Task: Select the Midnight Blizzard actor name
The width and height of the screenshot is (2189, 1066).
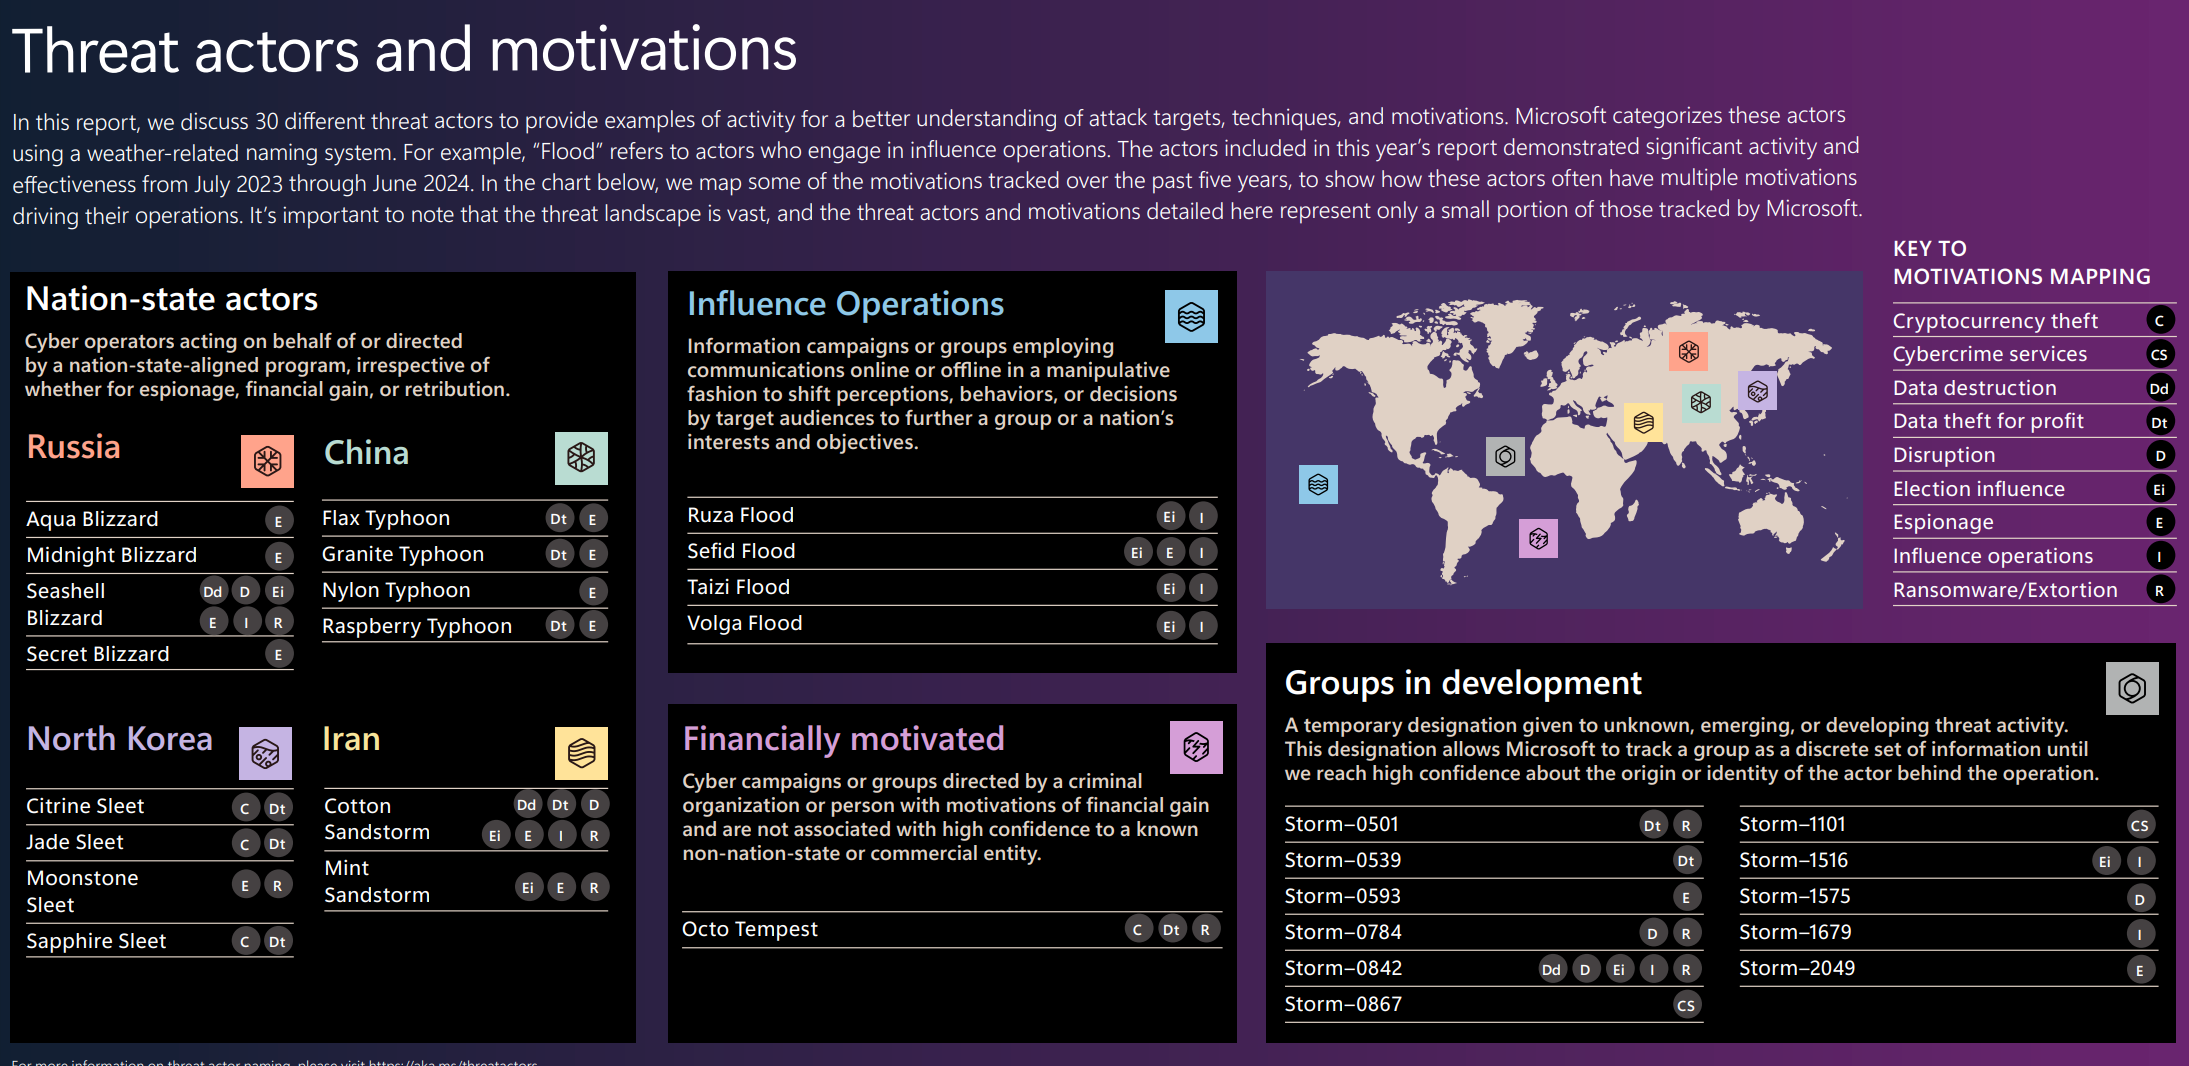Action: (112, 555)
